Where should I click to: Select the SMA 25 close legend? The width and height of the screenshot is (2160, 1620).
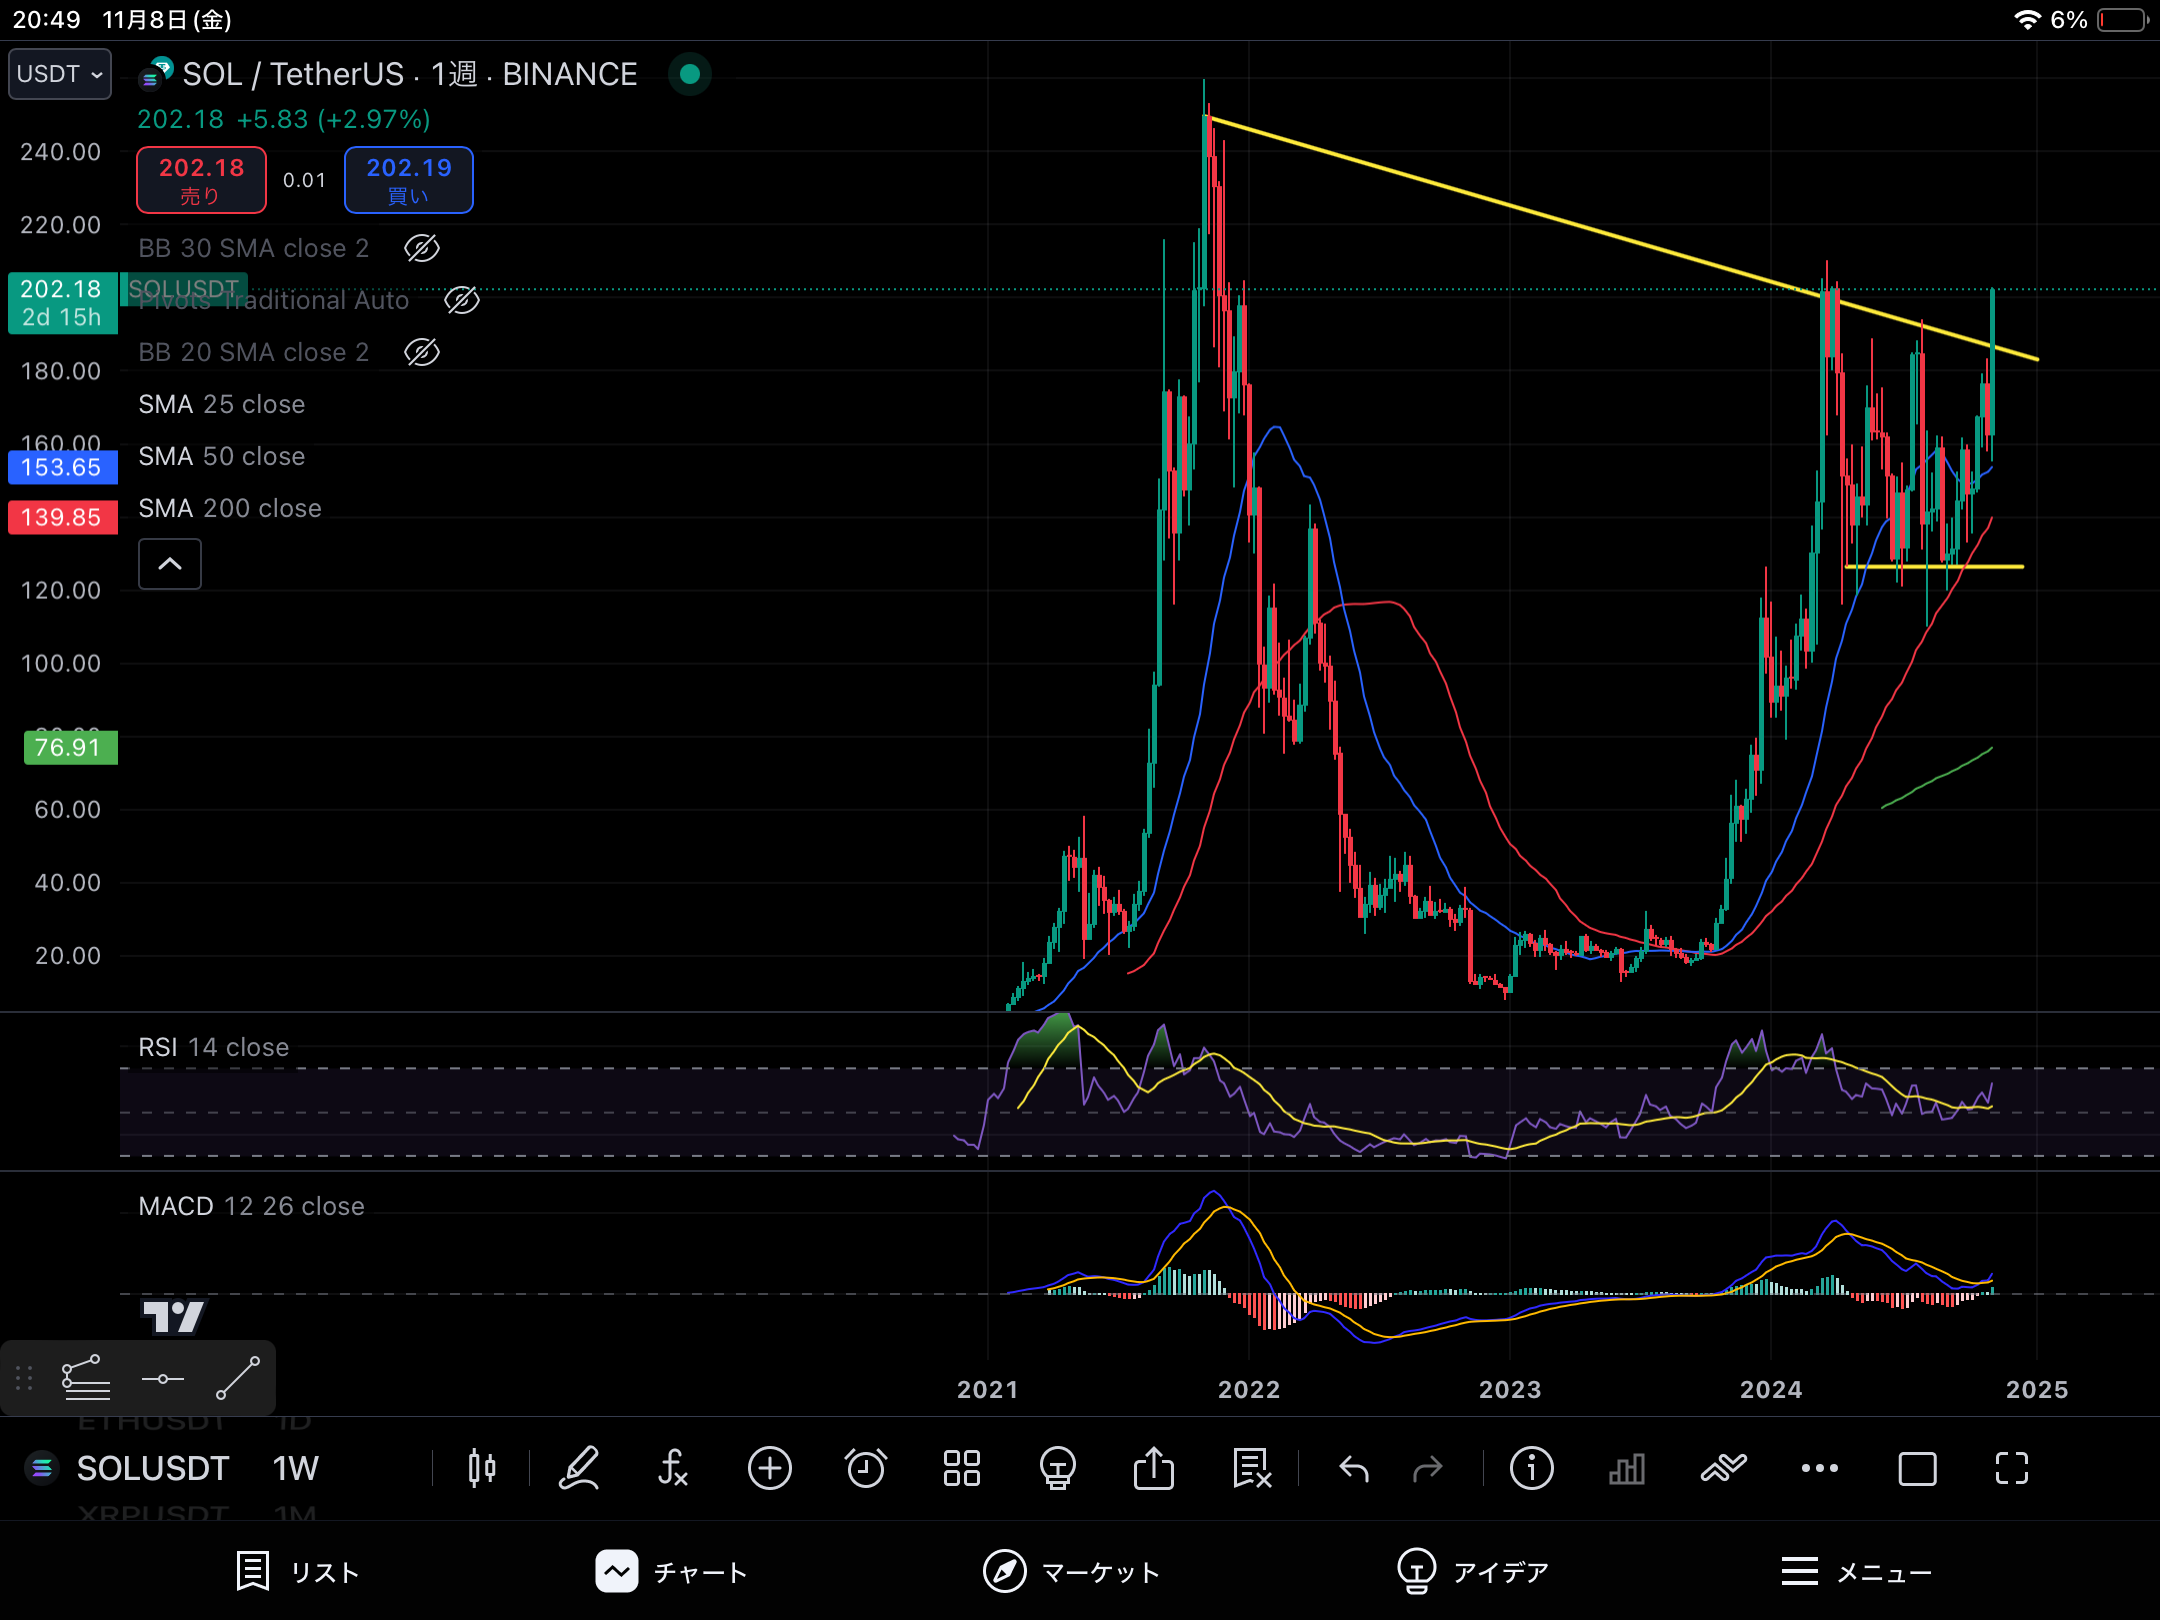[x=221, y=404]
